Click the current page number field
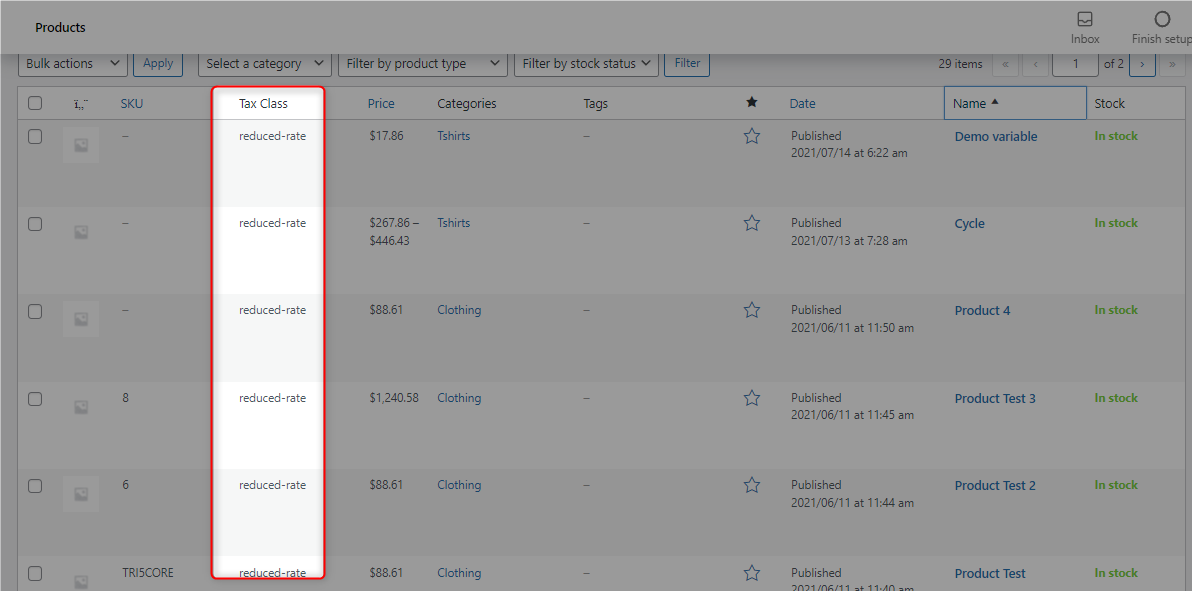1192x591 pixels. coord(1075,64)
